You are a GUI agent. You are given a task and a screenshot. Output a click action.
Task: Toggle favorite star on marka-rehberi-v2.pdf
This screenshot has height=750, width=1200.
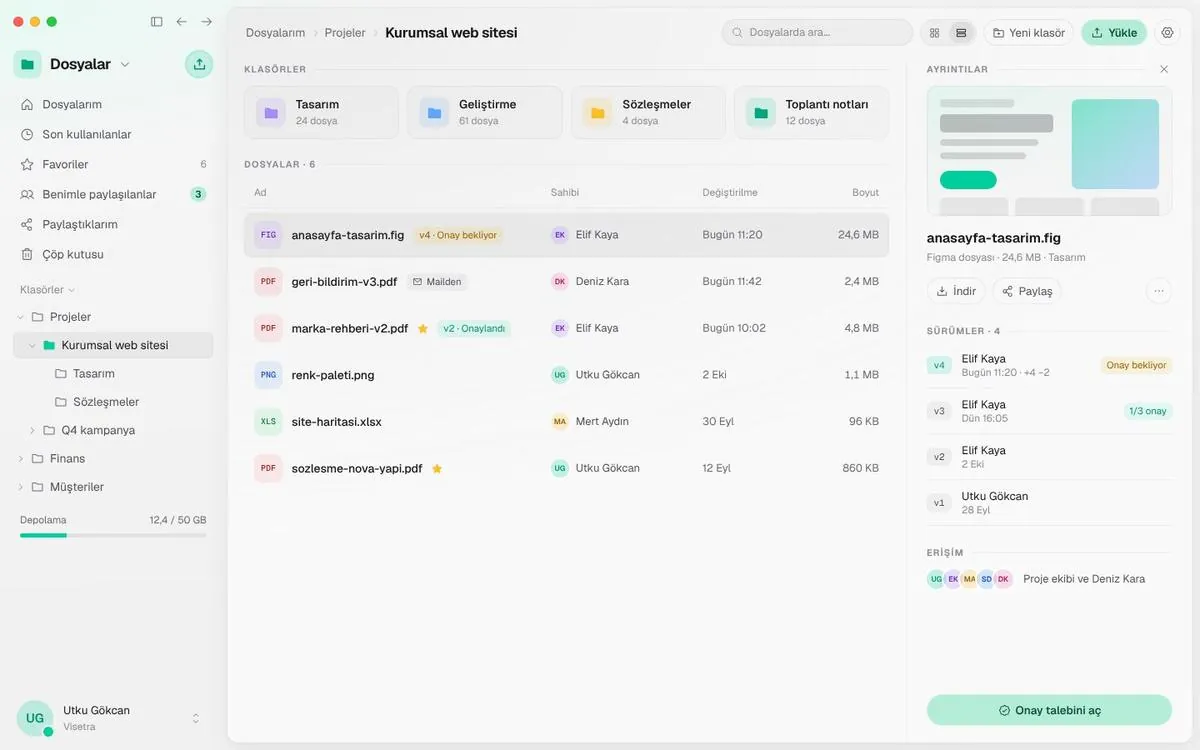click(423, 328)
